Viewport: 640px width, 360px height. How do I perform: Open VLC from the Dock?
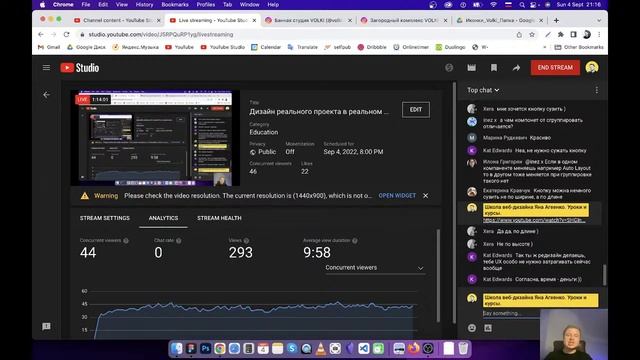pos(321,349)
